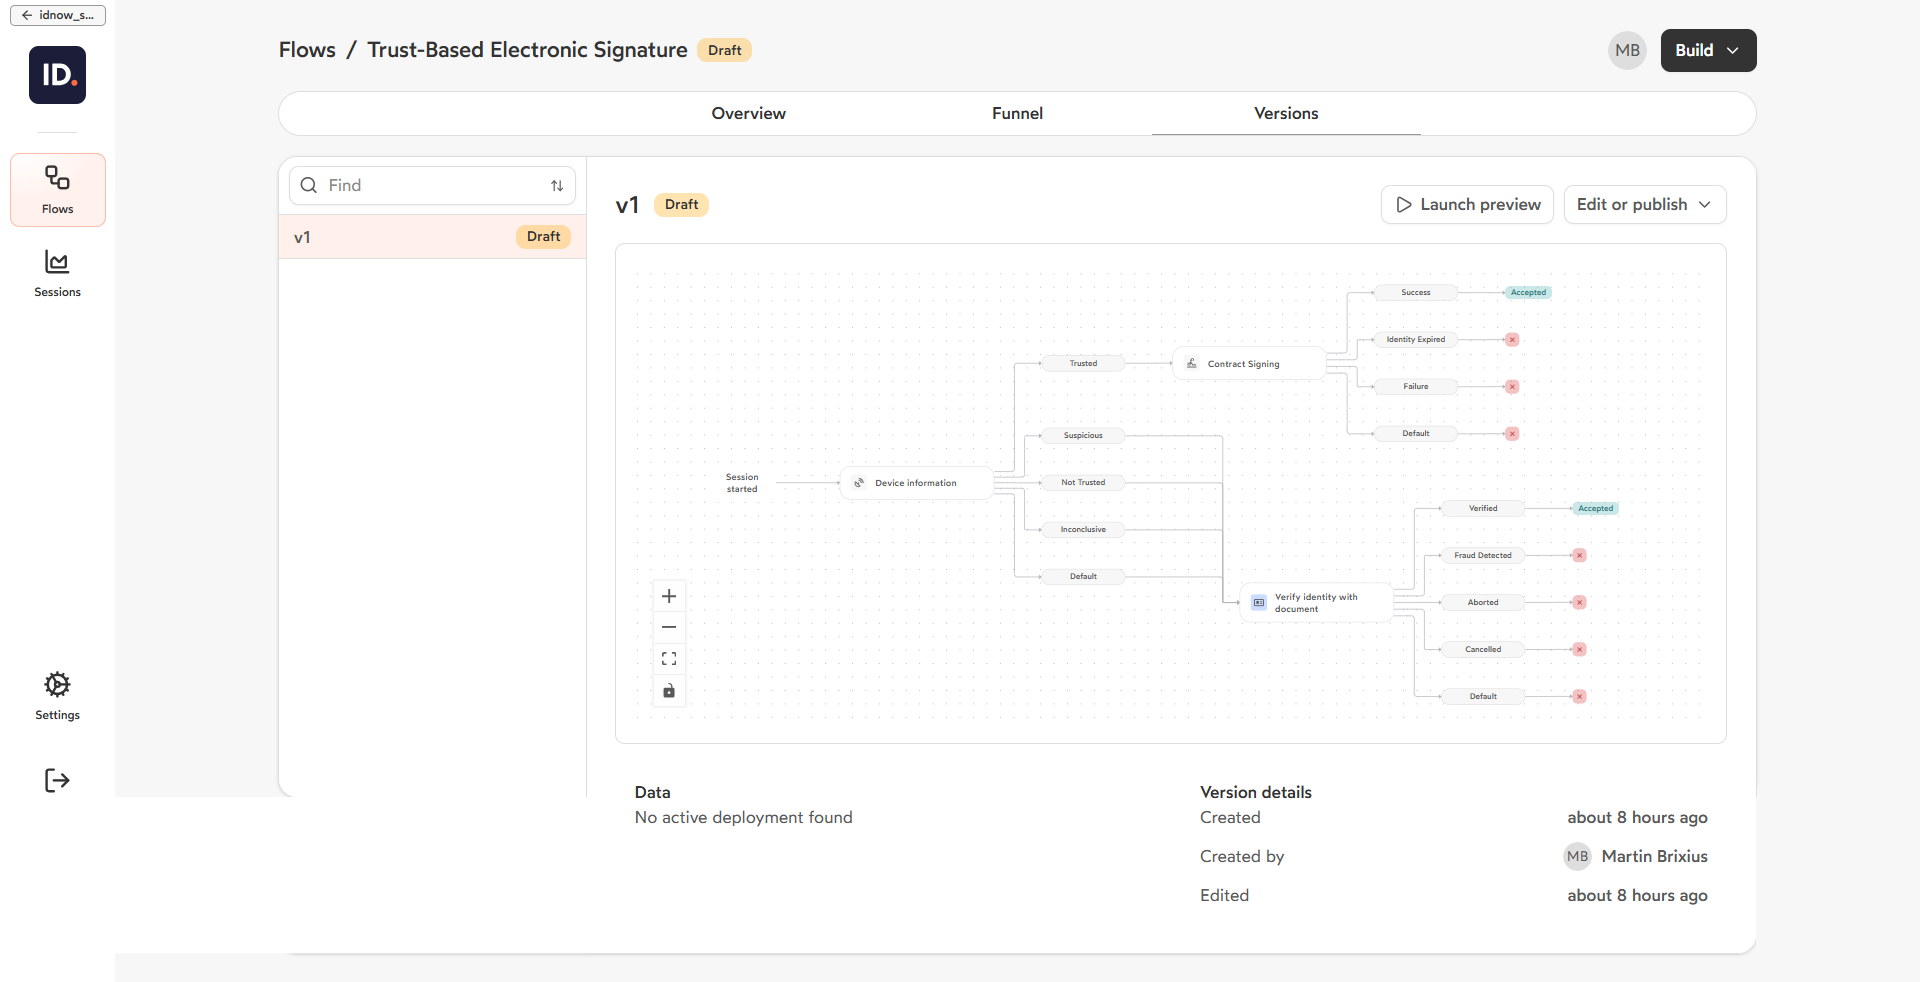The width and height of the screenshot is (1920, 982).
Task: Open the Sessions sidebar section
Action: point(57,274)
